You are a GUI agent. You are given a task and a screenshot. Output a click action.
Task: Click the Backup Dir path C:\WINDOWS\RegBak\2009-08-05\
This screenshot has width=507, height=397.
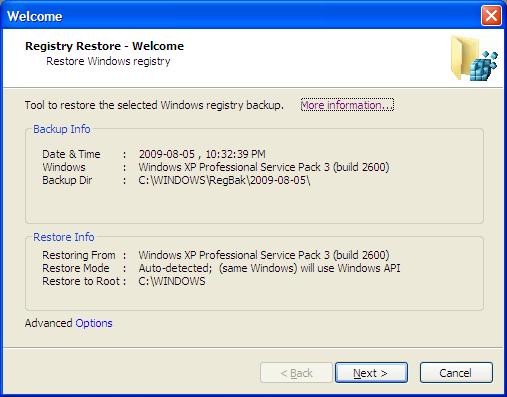point(224,180)
